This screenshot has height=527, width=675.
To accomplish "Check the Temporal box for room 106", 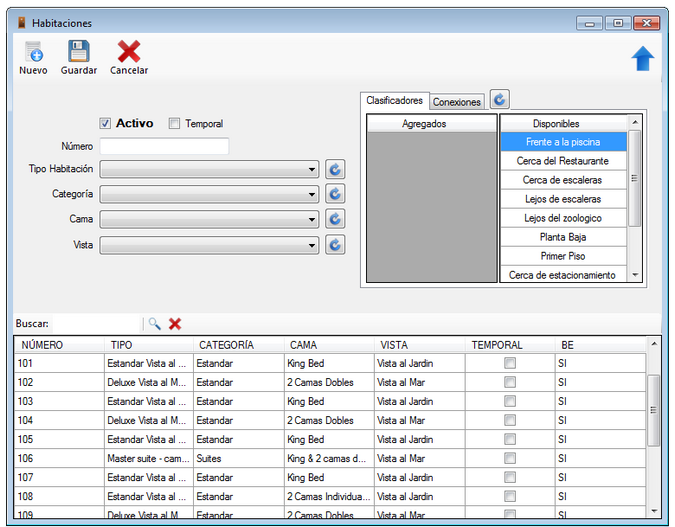I will click(x=510, y=458).
